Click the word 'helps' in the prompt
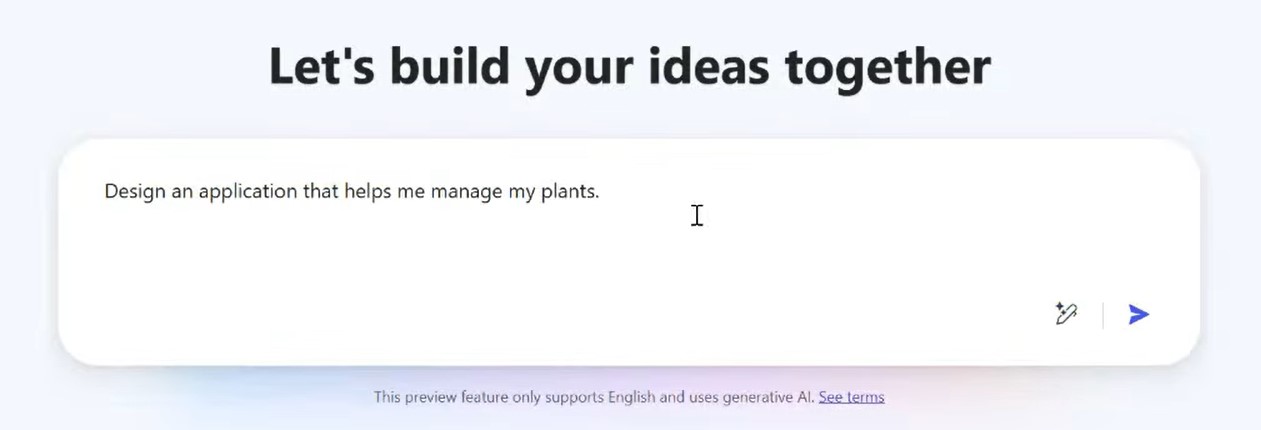This screenshot has height=430, width=1261. click(368, 192)
